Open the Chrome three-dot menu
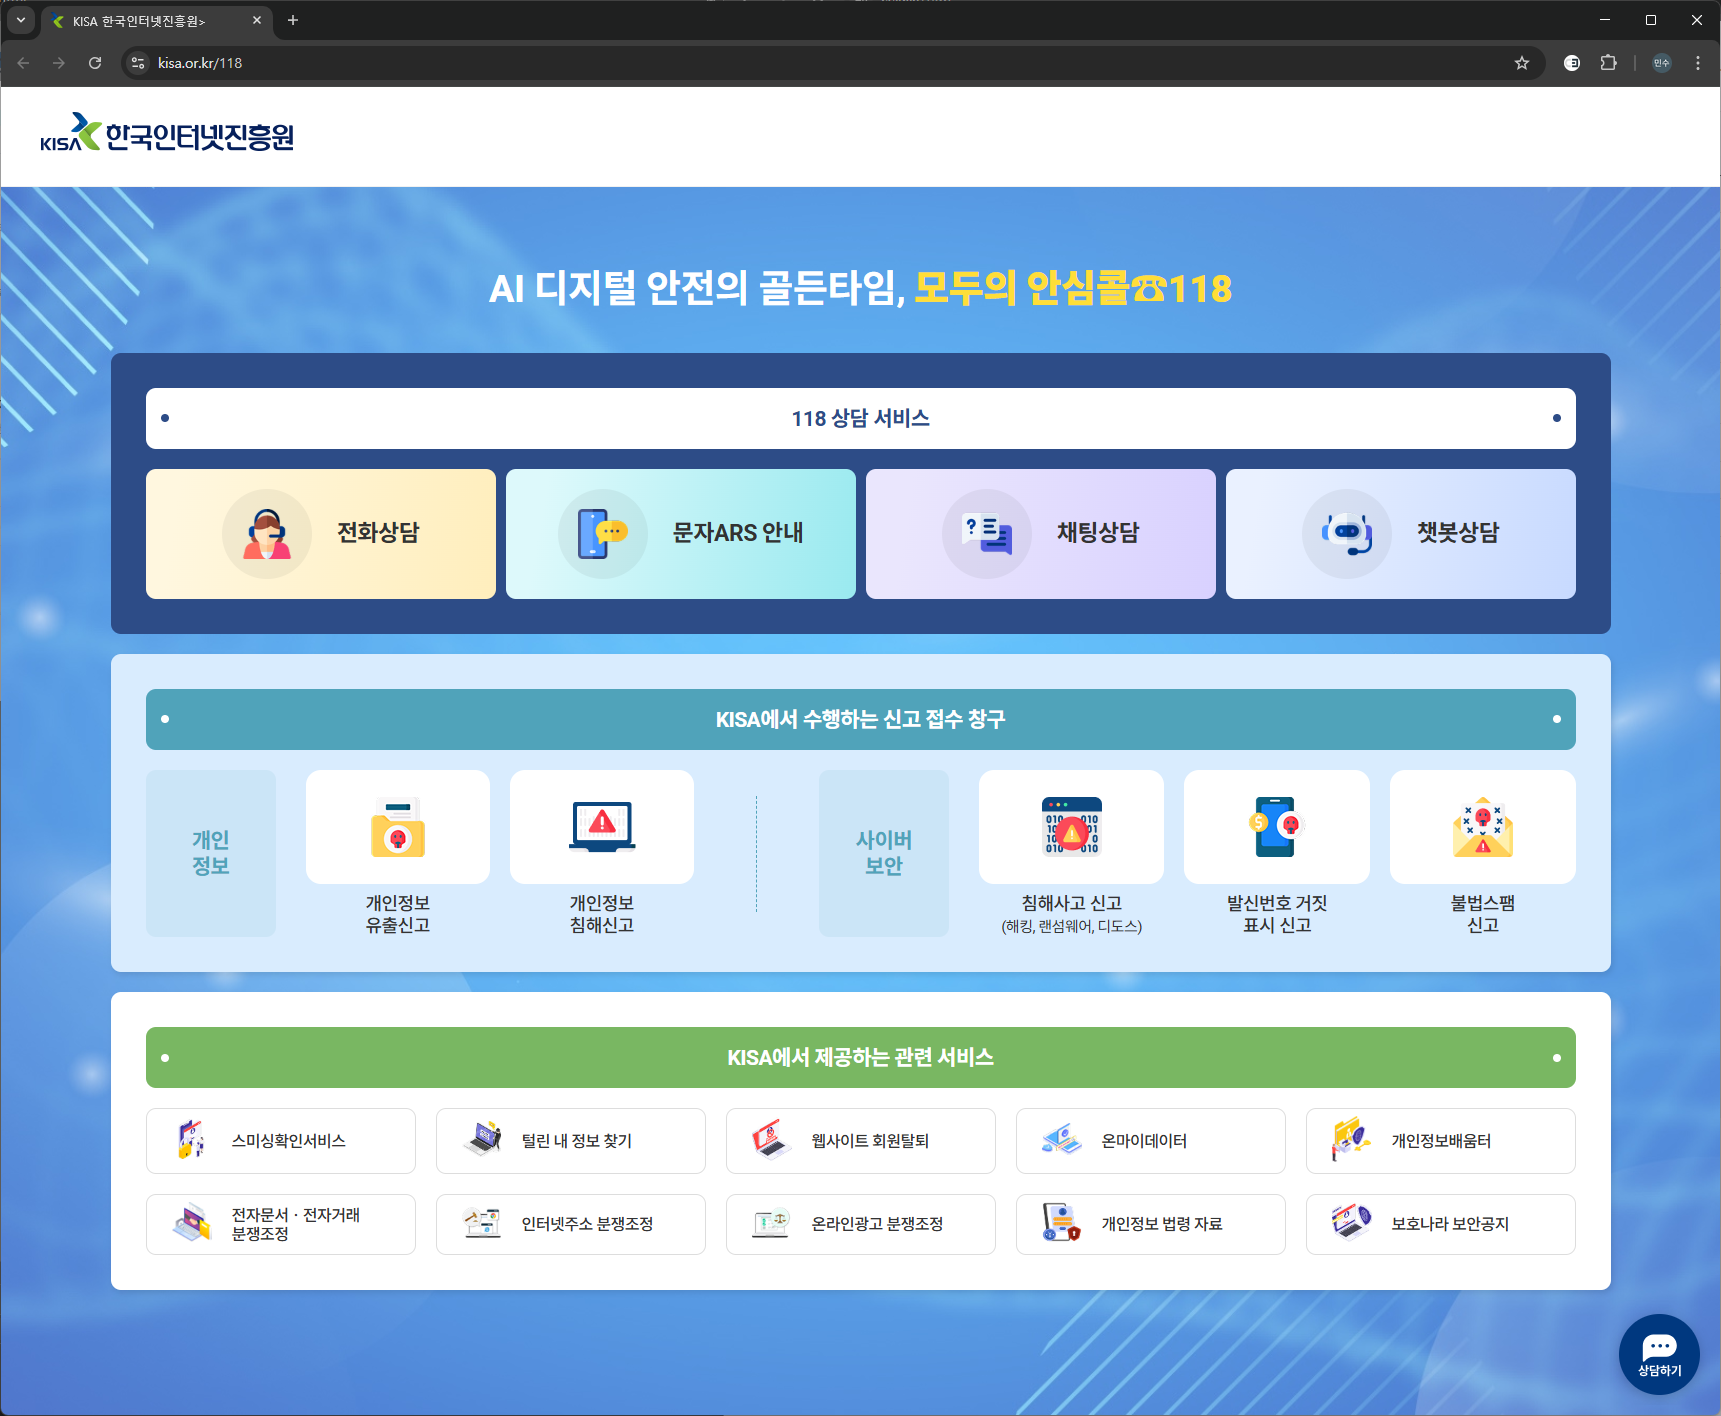Screen dimensions: 1721x1416 pyautogui.click(x=1698, y=63)
